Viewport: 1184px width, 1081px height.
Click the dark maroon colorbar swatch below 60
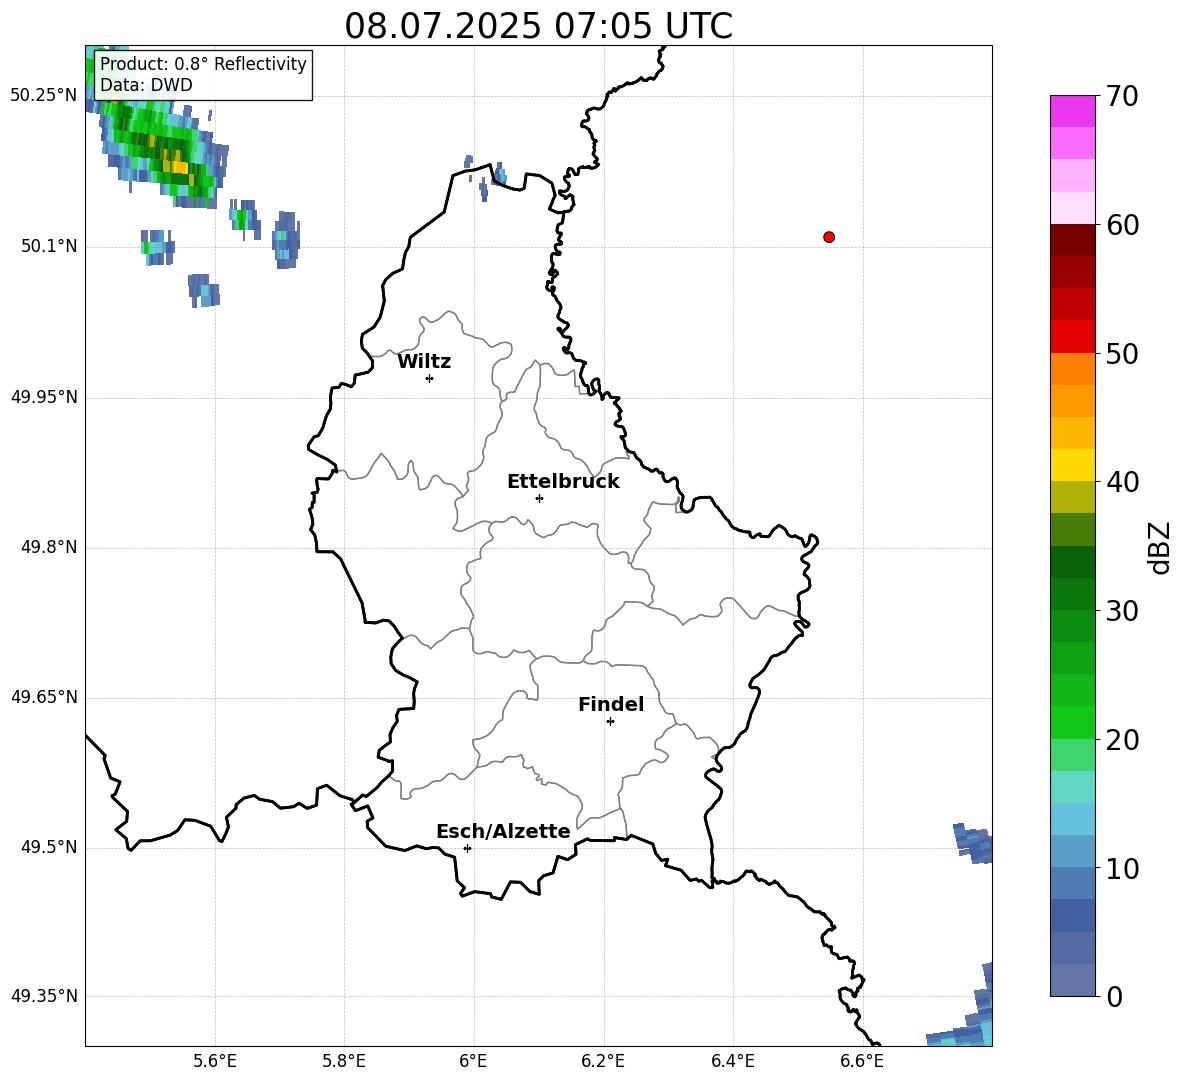coord(1072,240)
